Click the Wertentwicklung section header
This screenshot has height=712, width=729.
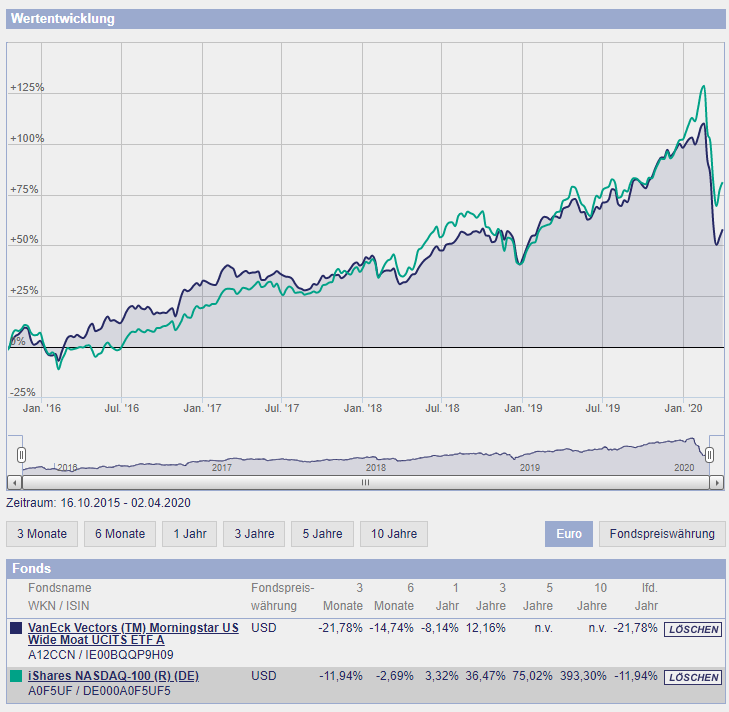tap(365, 19)
